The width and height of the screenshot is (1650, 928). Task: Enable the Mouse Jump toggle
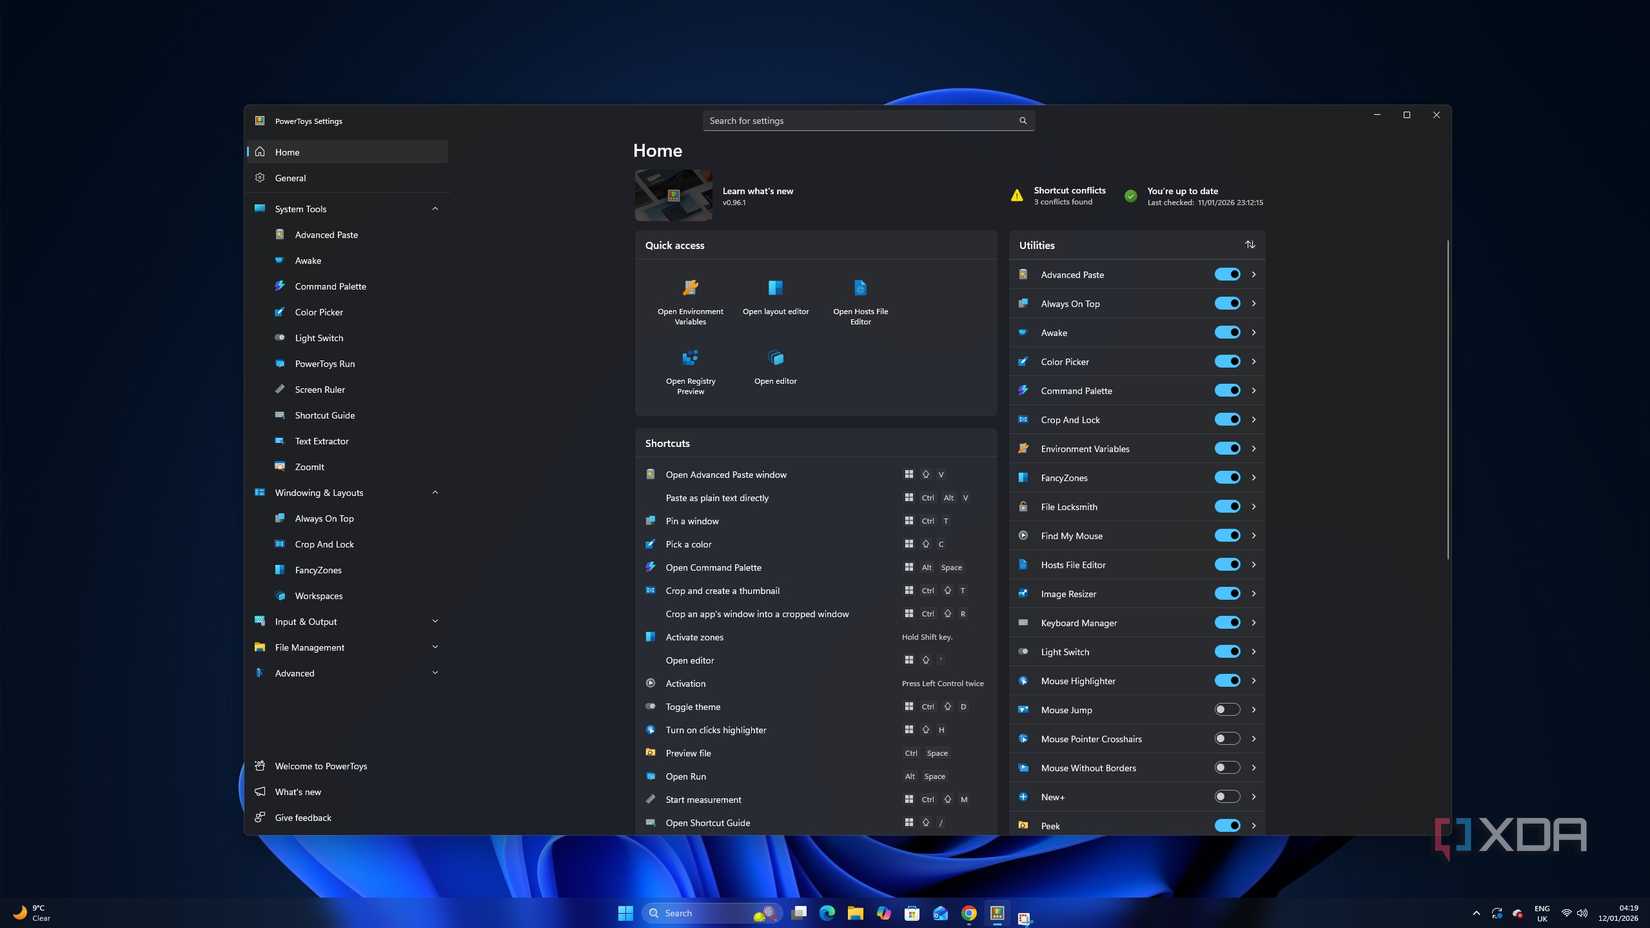1227,709
